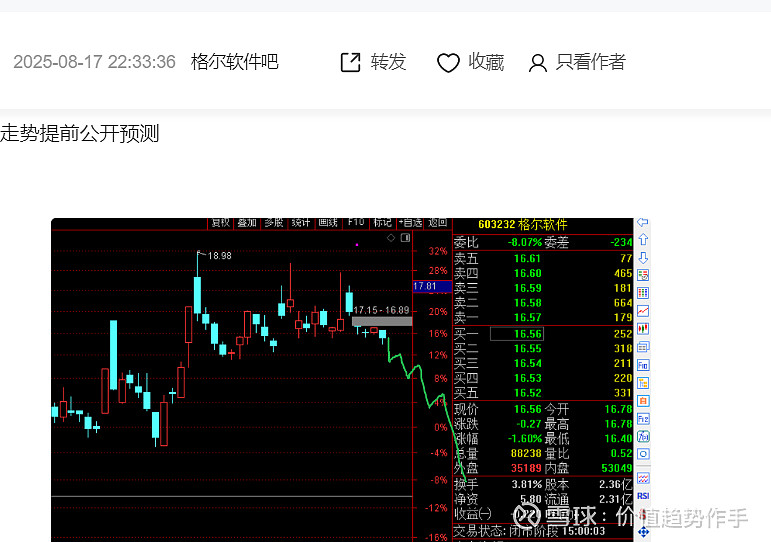Image resolution: width=771 pixels, height=542 pixels.
Task: Click the down arrow icon in chart sidebar
Action: point(643,258)
